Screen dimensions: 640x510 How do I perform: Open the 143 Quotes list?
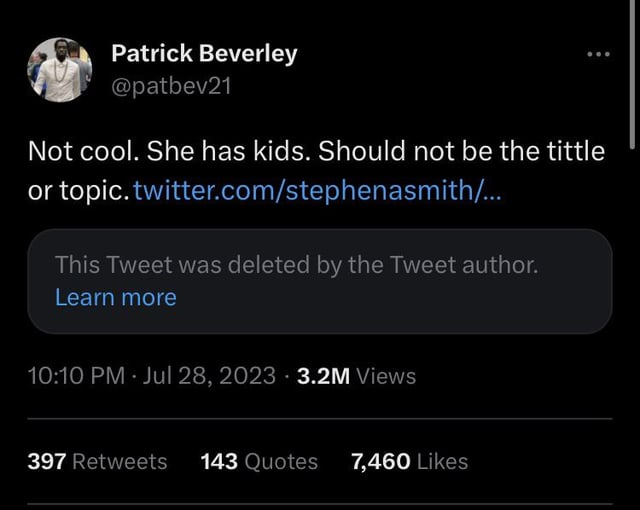(259, 461)
